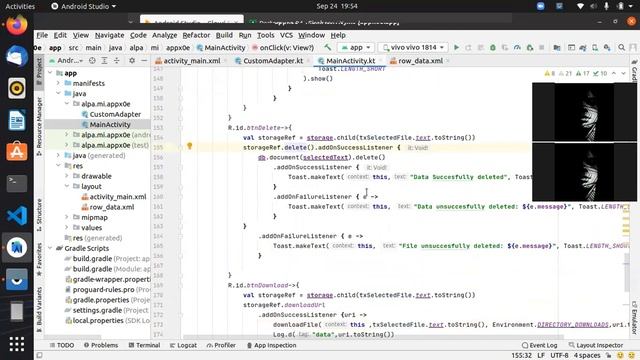Show Applications grid in the dock
The height and width of the screenshot is (360, 640).
17,344
